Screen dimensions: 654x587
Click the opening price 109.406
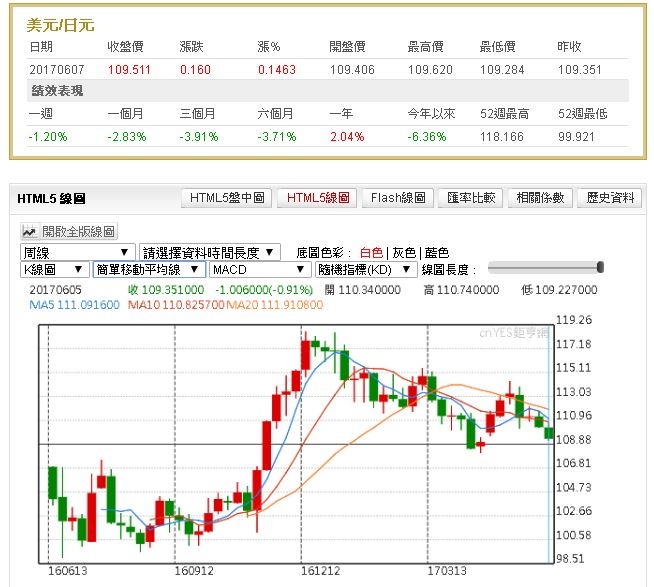tap(352, 70)
